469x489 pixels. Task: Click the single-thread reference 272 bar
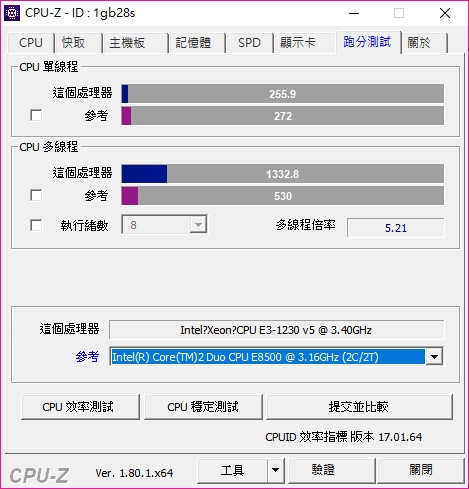[x=283, y=116]
